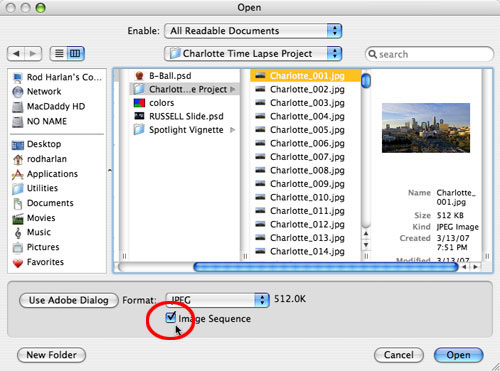Open the Format JPEG dropdown
500x371 pixels.
pos(217,300)
